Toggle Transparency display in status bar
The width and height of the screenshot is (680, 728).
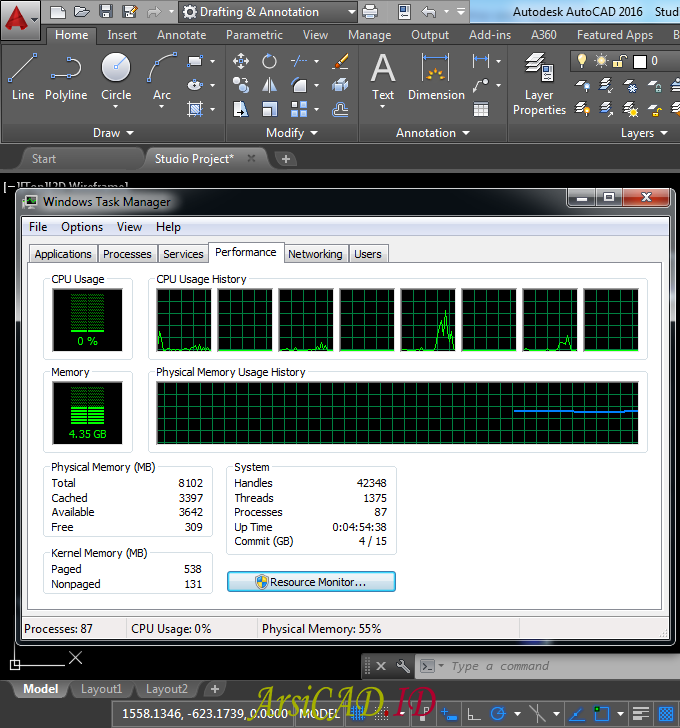[666, 713]
